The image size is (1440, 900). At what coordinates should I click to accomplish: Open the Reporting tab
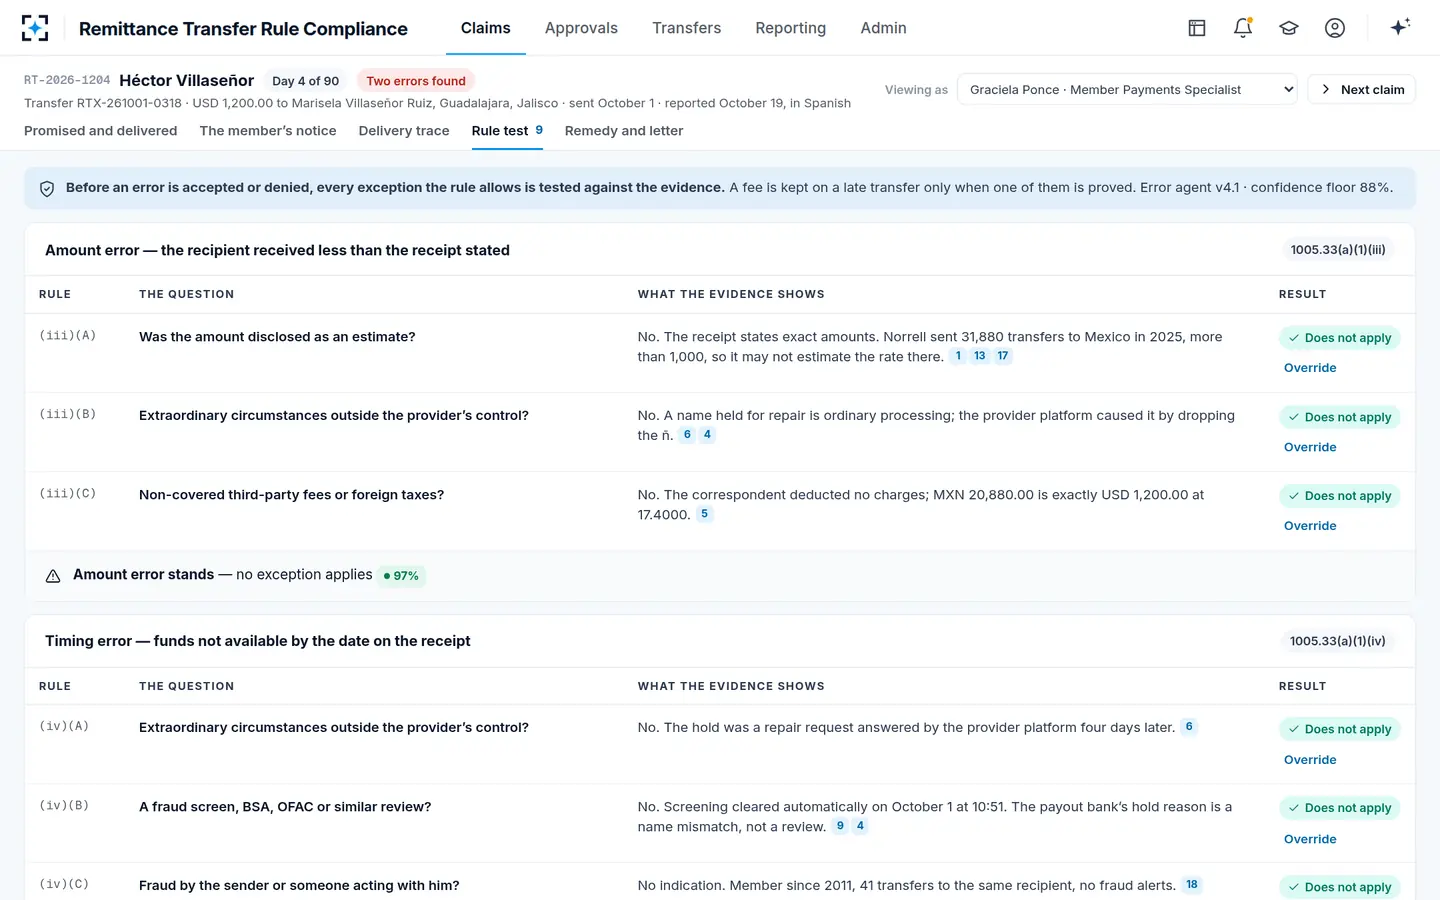point(791,28)
